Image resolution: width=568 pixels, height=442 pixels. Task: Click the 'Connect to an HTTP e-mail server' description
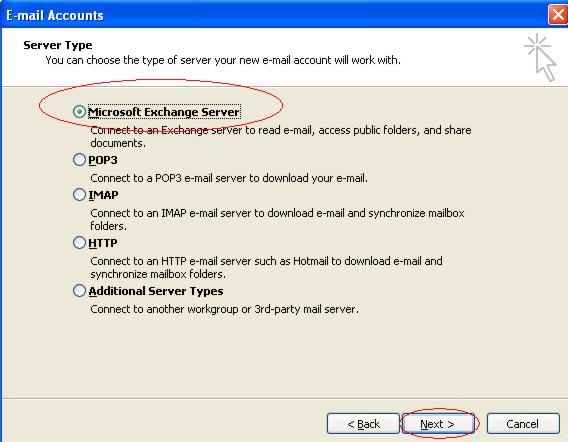point(266,267)
